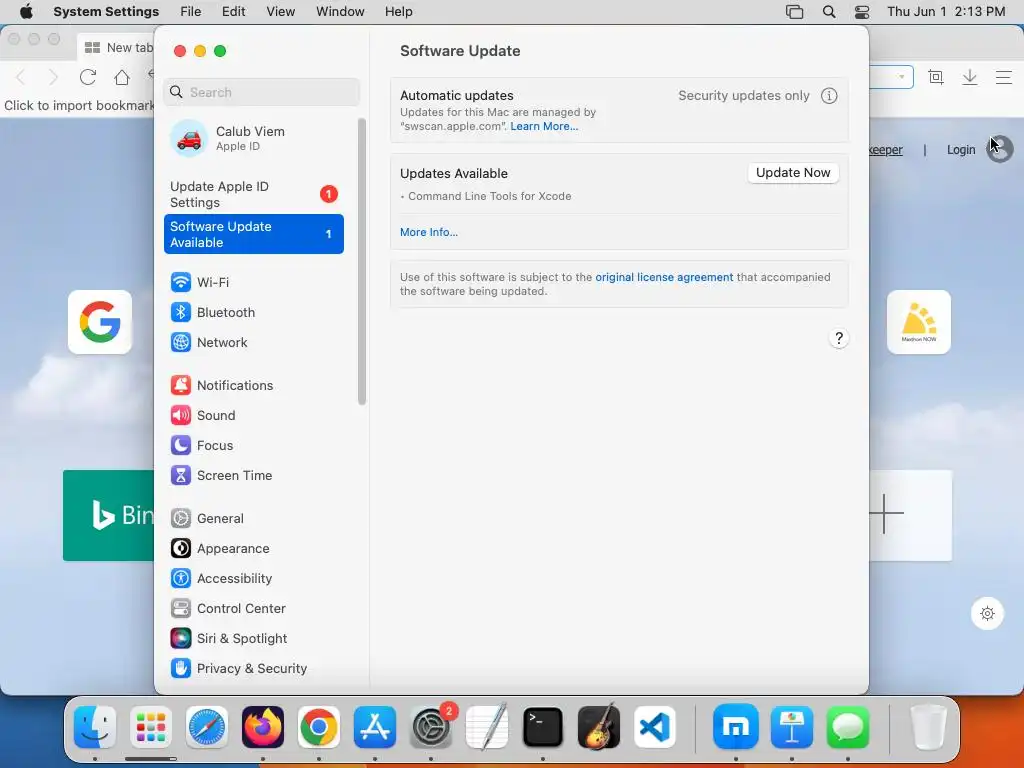
Task: Open Terminal from the Dock
Action: click(x=543, y=727)
